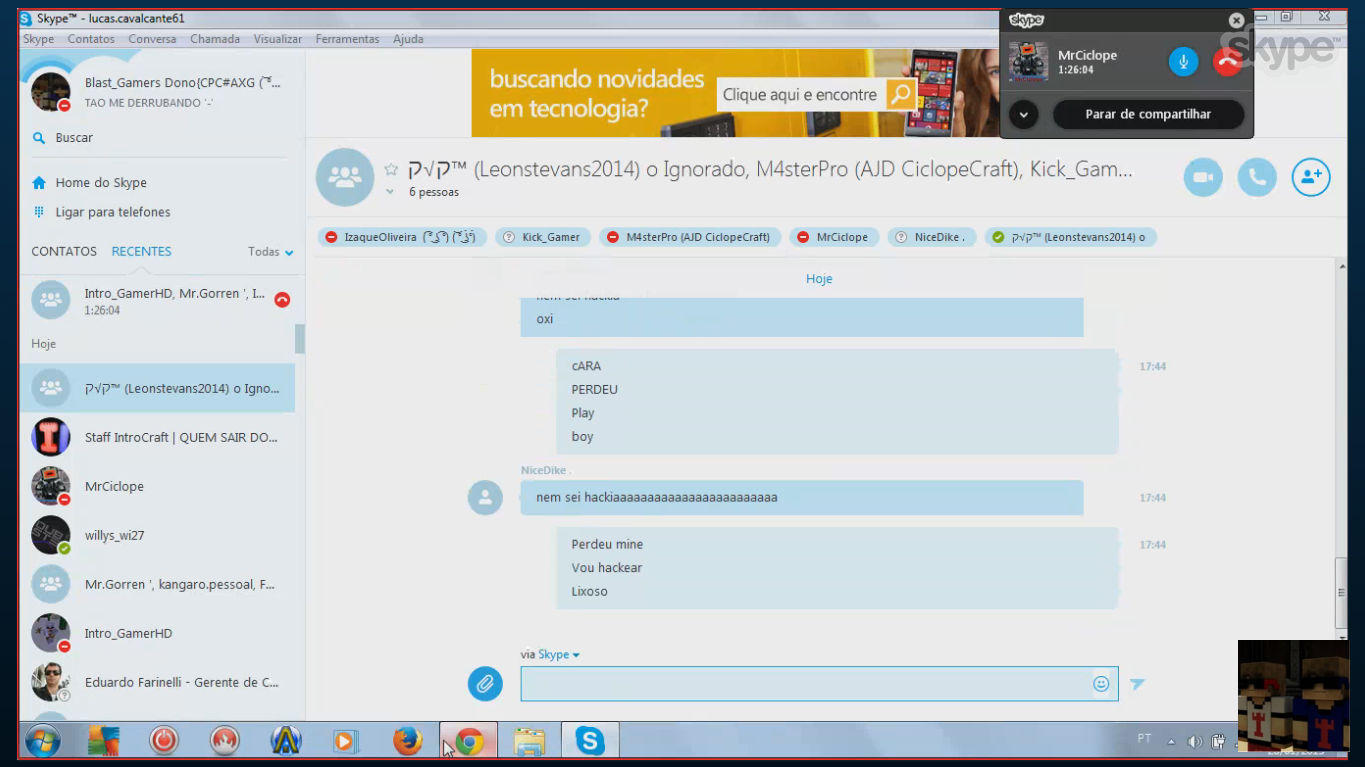Screen dimensions: 1365x767
Task: Click NiceDike's avatar beside the message
Action: coord(485,498)
